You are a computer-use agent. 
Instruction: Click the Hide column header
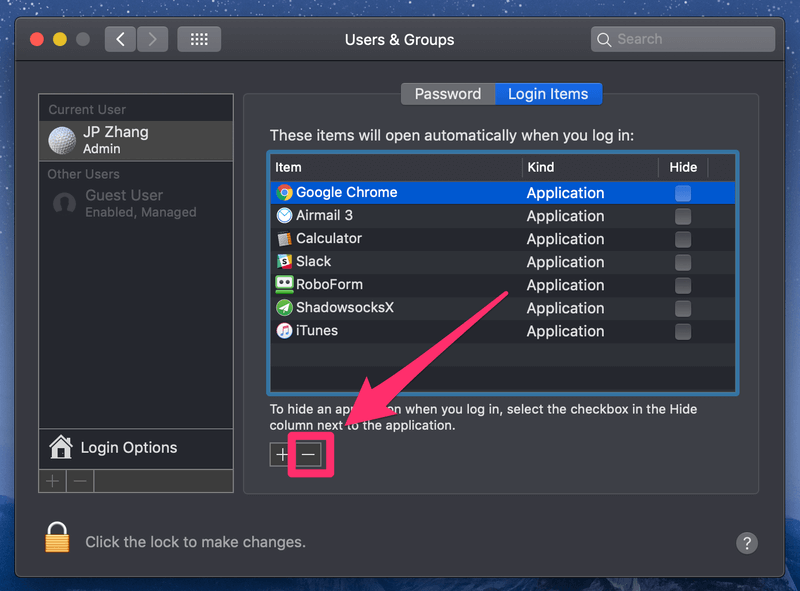pos(683,167)
